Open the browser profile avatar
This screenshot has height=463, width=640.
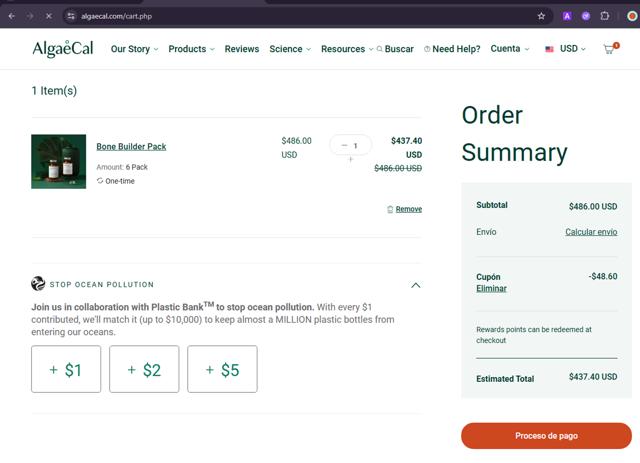click(x=632, y=16)
